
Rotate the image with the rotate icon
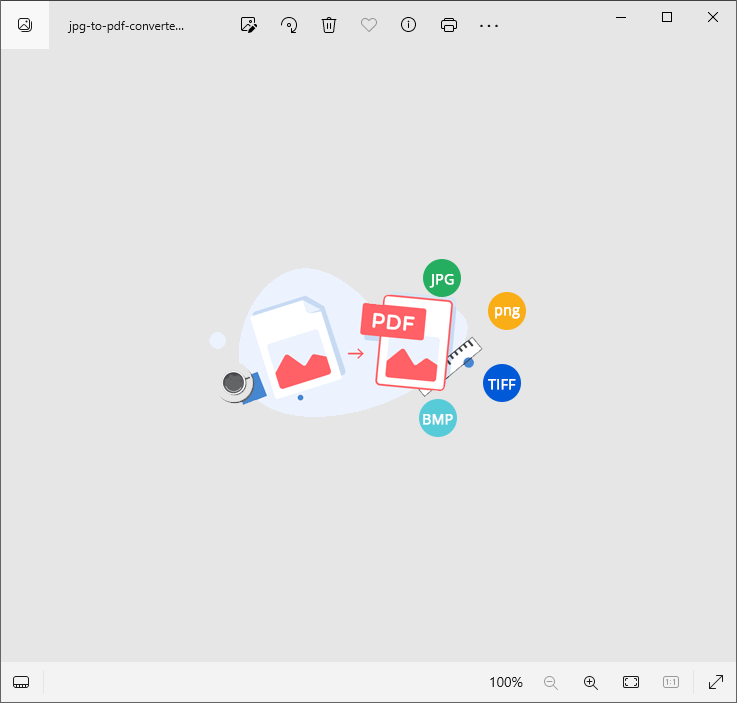pyautogui.click(x=289, y=25)
